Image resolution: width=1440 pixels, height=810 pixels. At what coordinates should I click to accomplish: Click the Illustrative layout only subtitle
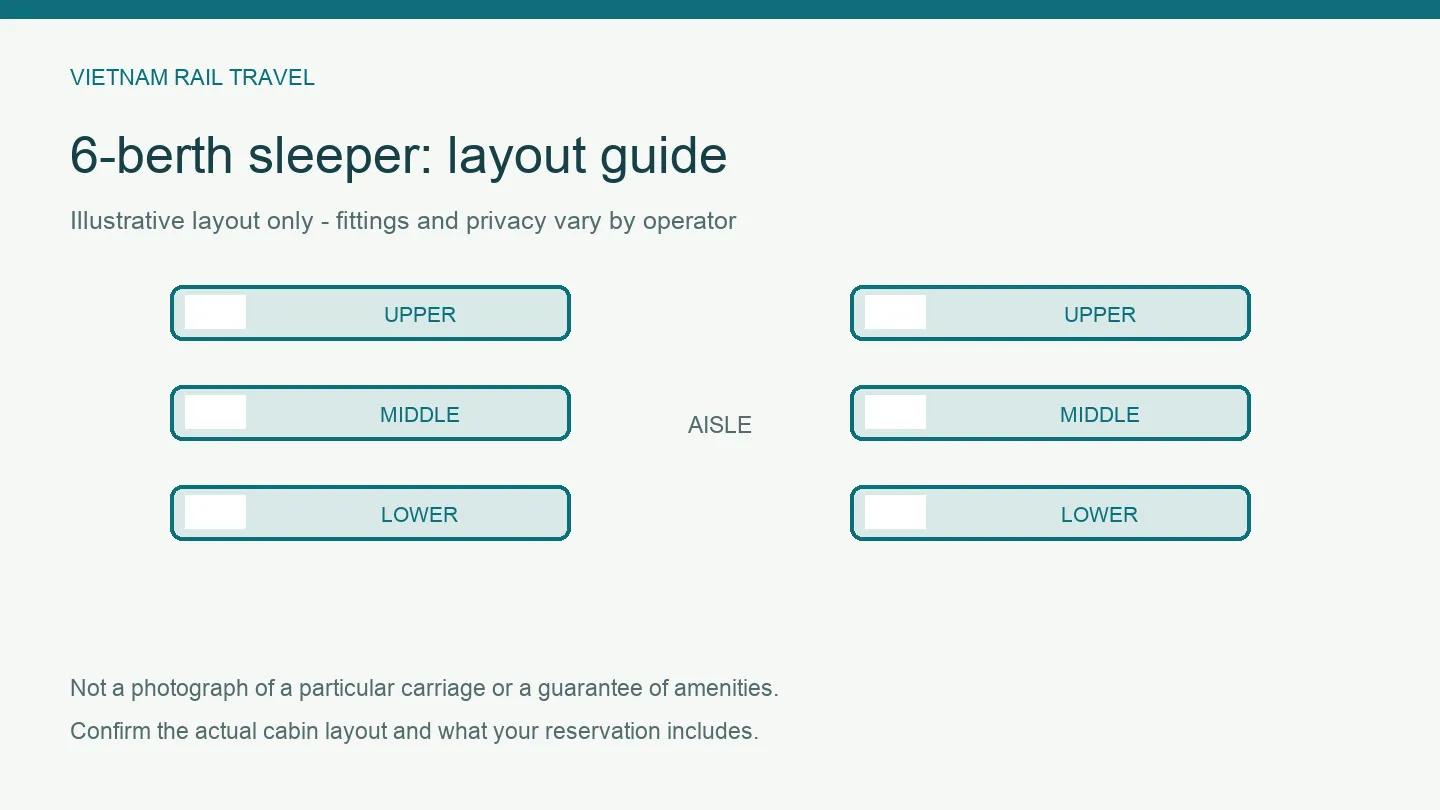pos(403,221)
